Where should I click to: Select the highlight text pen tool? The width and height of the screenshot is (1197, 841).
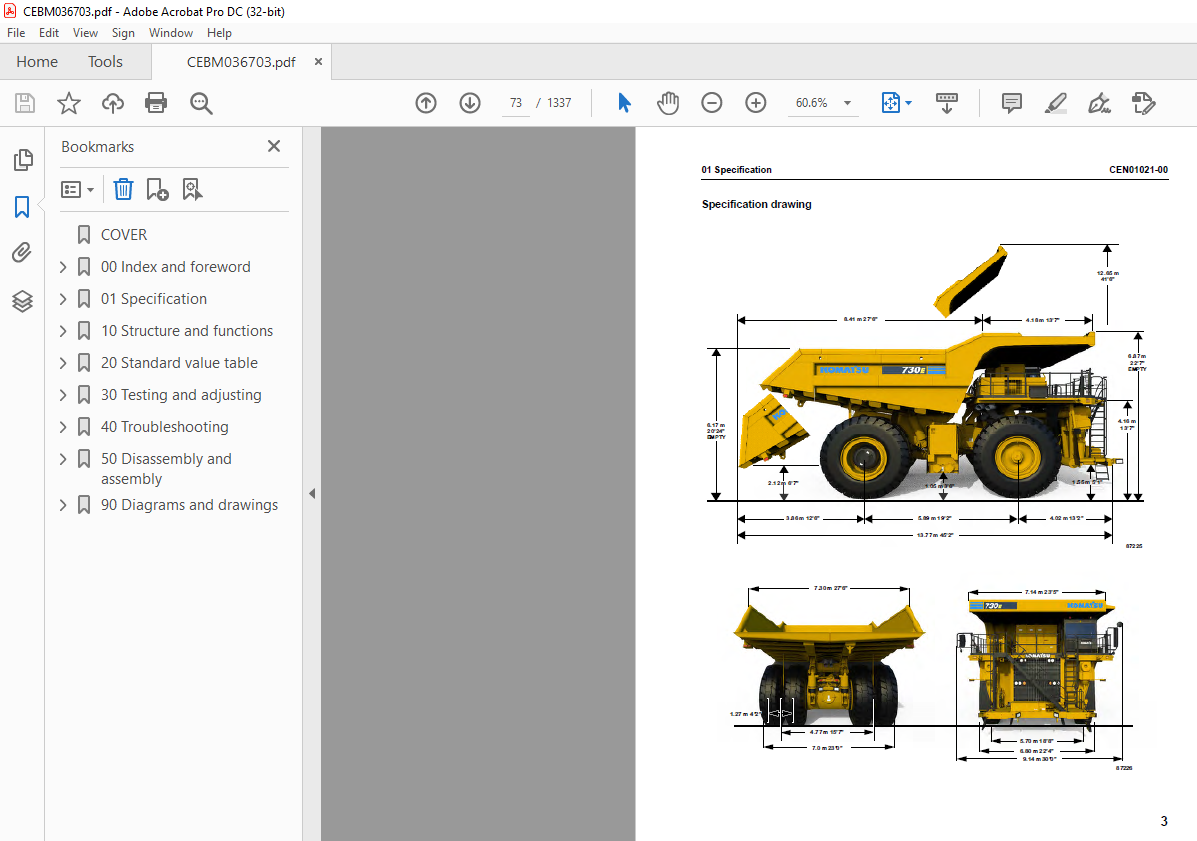click(1055, 103)
